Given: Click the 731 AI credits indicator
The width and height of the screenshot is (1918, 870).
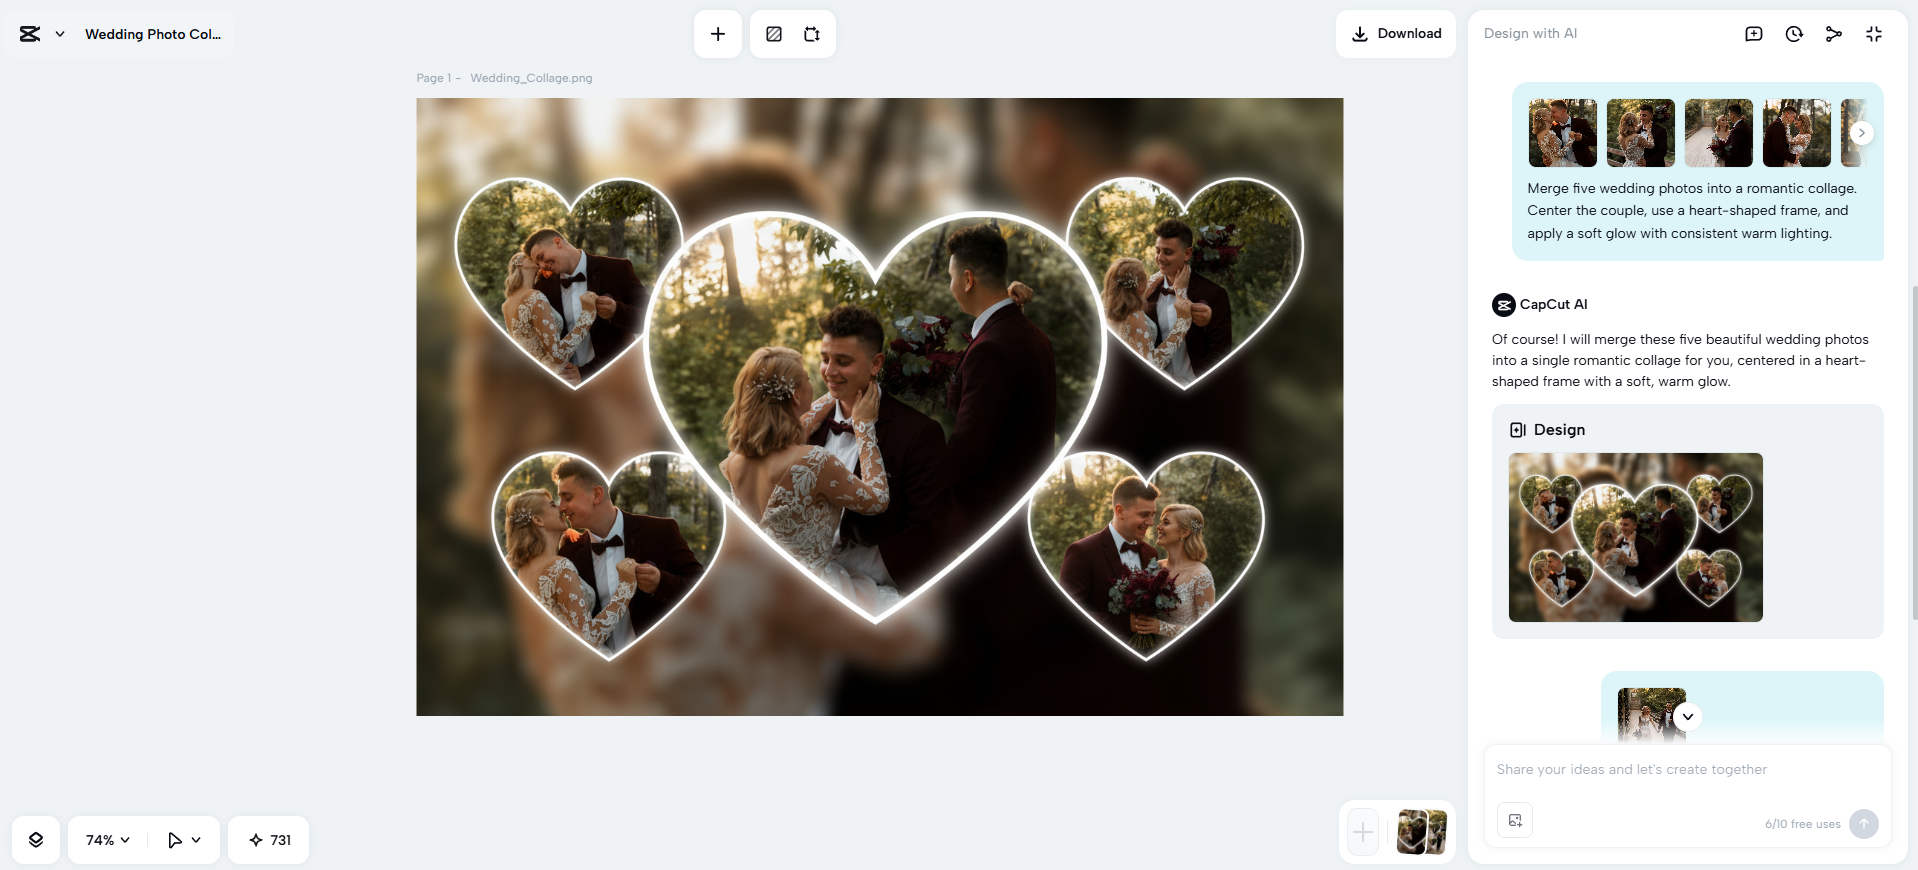Looking at the screenshot, I should [x=269, y=840].
